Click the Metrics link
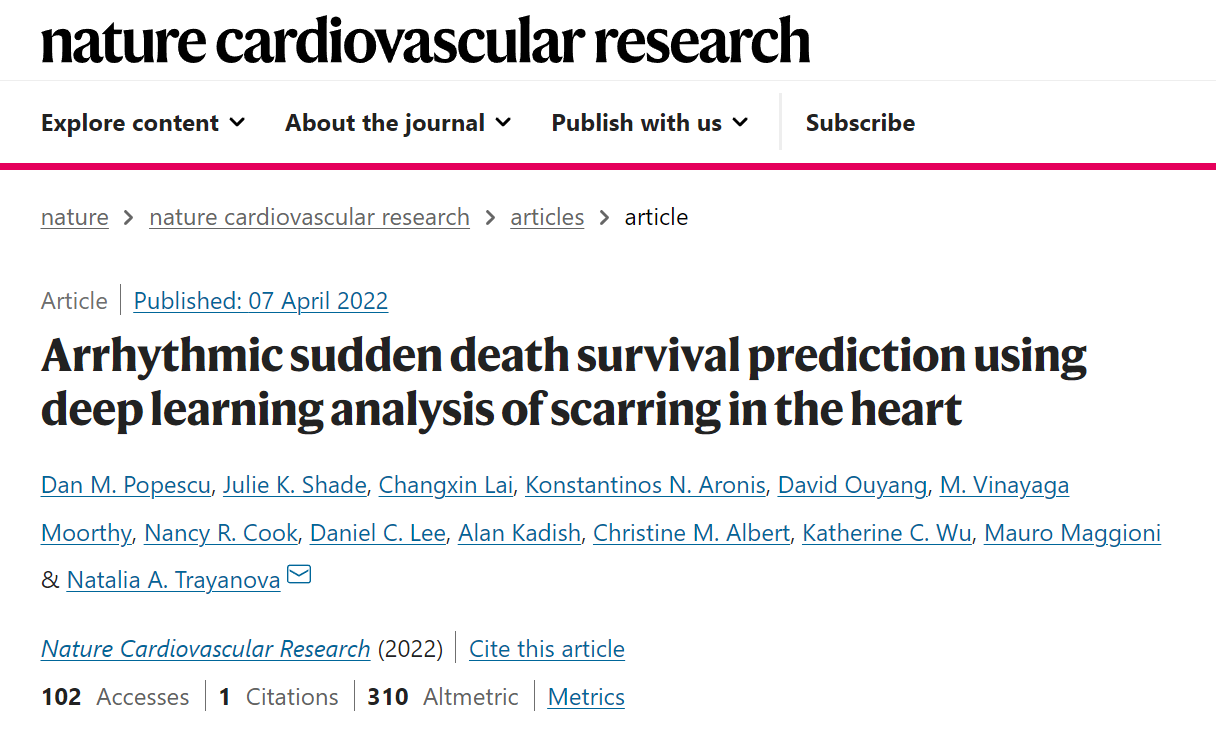This screenshot has width=1216, height=738. click(x=585, y=696)
